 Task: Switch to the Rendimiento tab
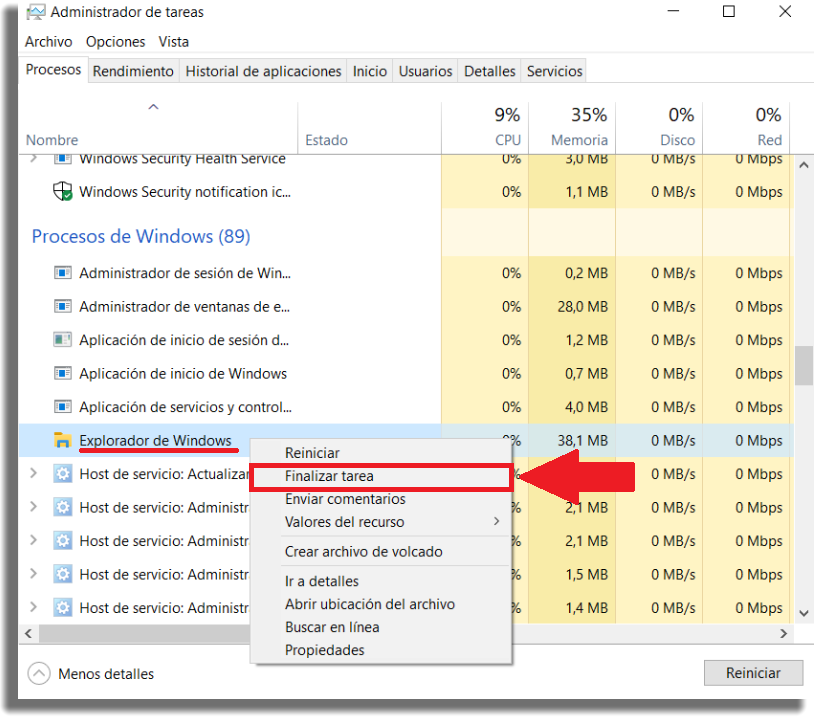(133, 71)
